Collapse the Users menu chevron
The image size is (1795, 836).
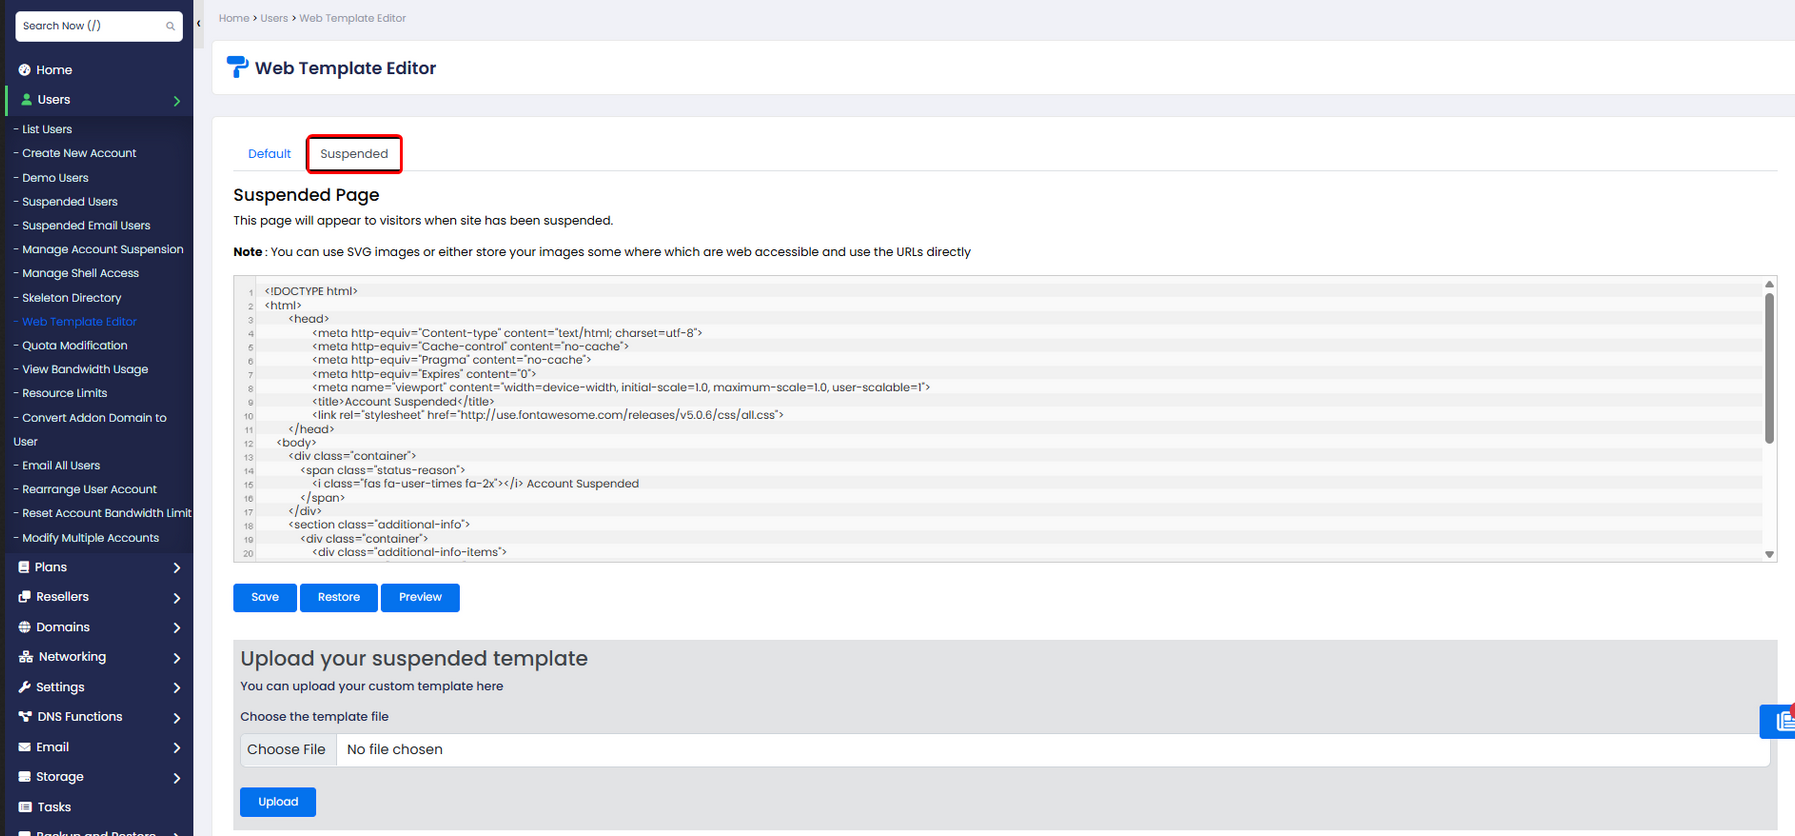coord(177,101)
